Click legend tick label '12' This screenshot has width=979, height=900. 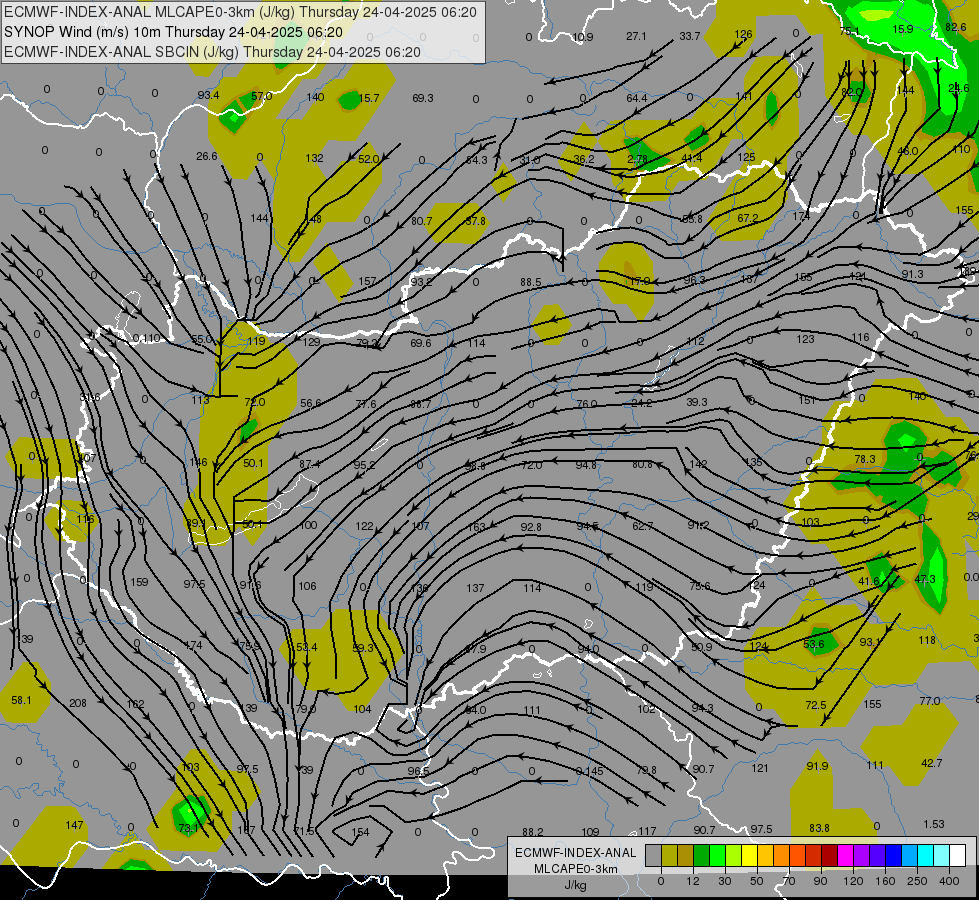[692, 881]
